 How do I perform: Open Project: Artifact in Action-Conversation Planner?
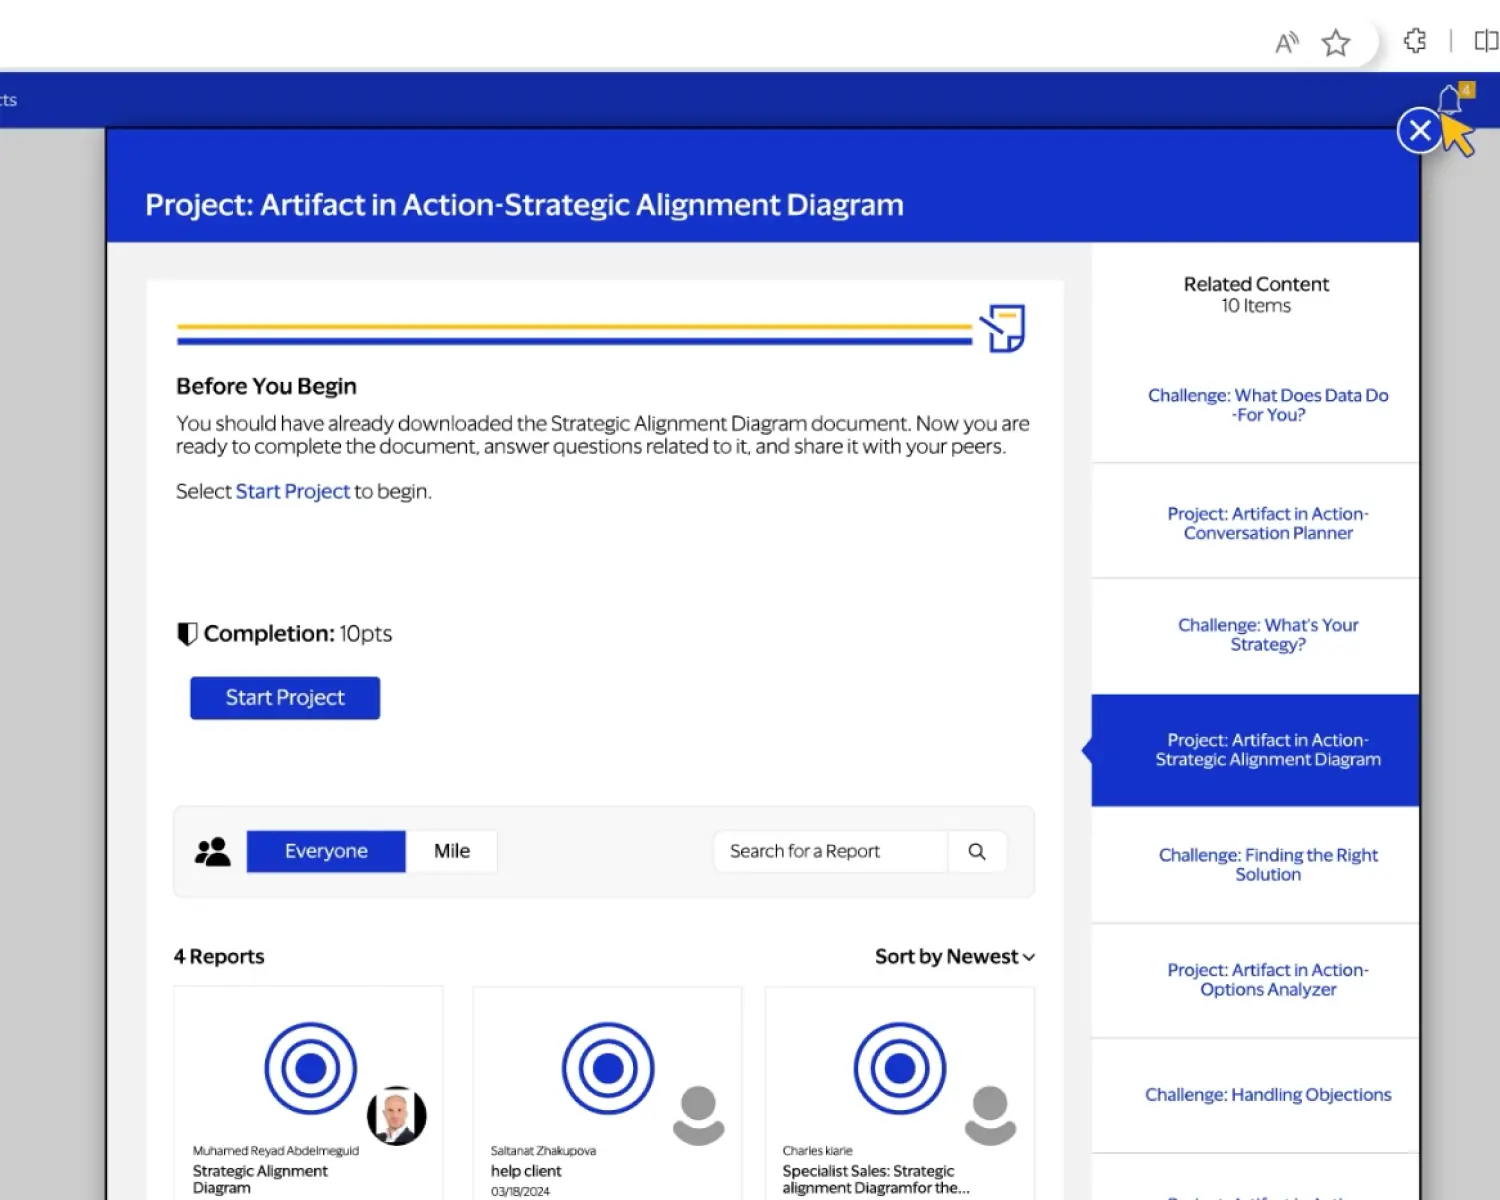click(1268, 523)
